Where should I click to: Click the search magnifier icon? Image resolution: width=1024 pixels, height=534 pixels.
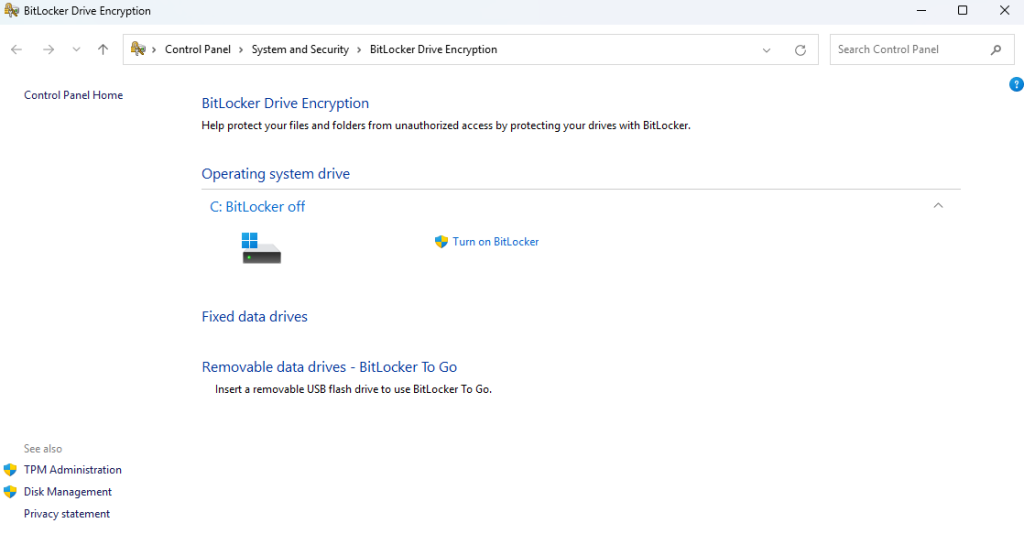996,50
